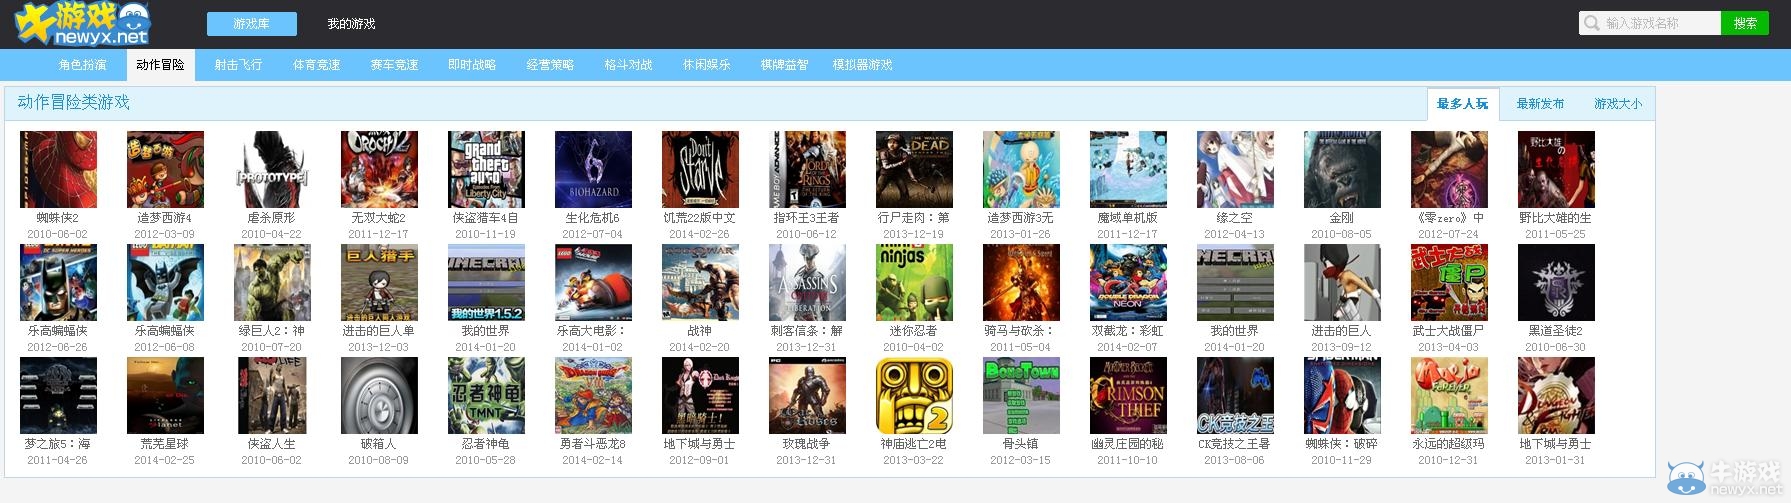This screenshot has width=1791, height=503.
Task: Select the 角色扮演 category
Action: 82,64
